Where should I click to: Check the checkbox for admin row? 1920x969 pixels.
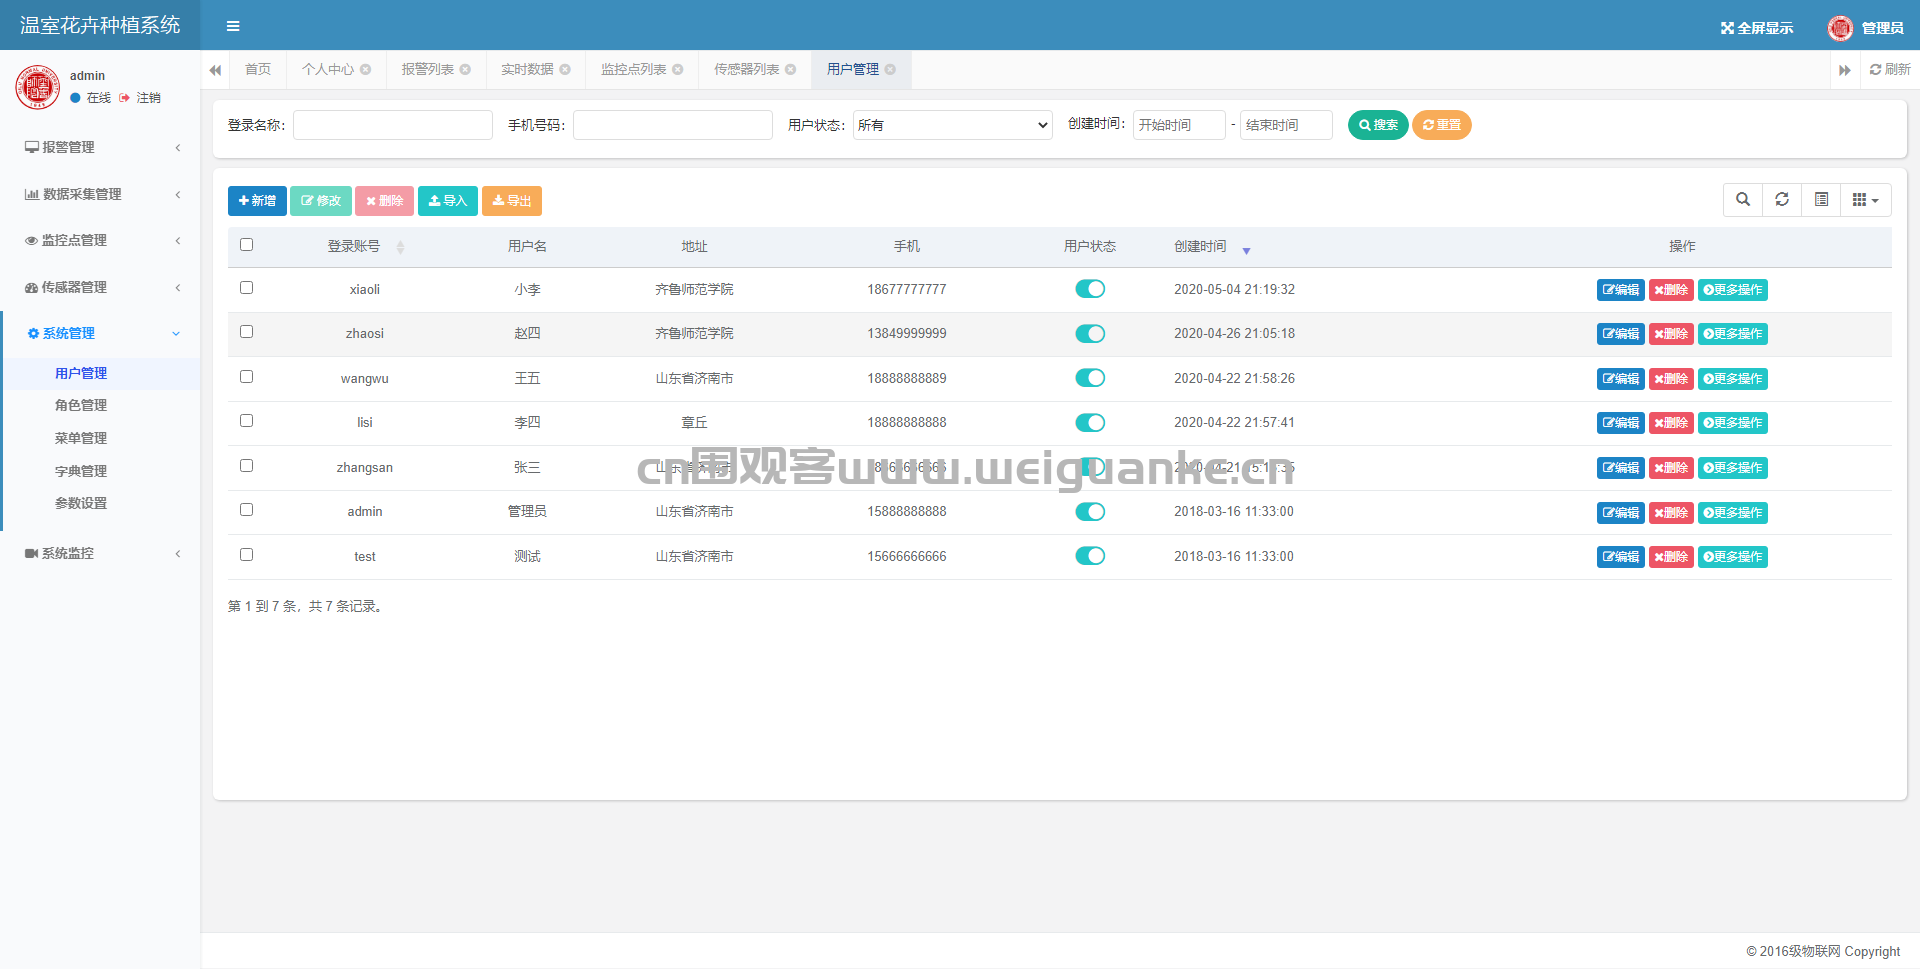click(247, 510)
